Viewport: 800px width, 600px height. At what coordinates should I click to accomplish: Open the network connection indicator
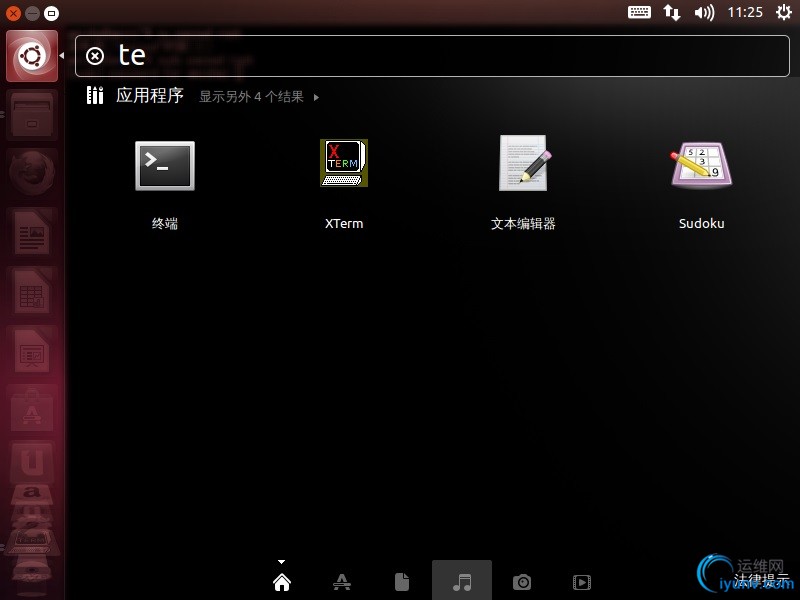672,12
